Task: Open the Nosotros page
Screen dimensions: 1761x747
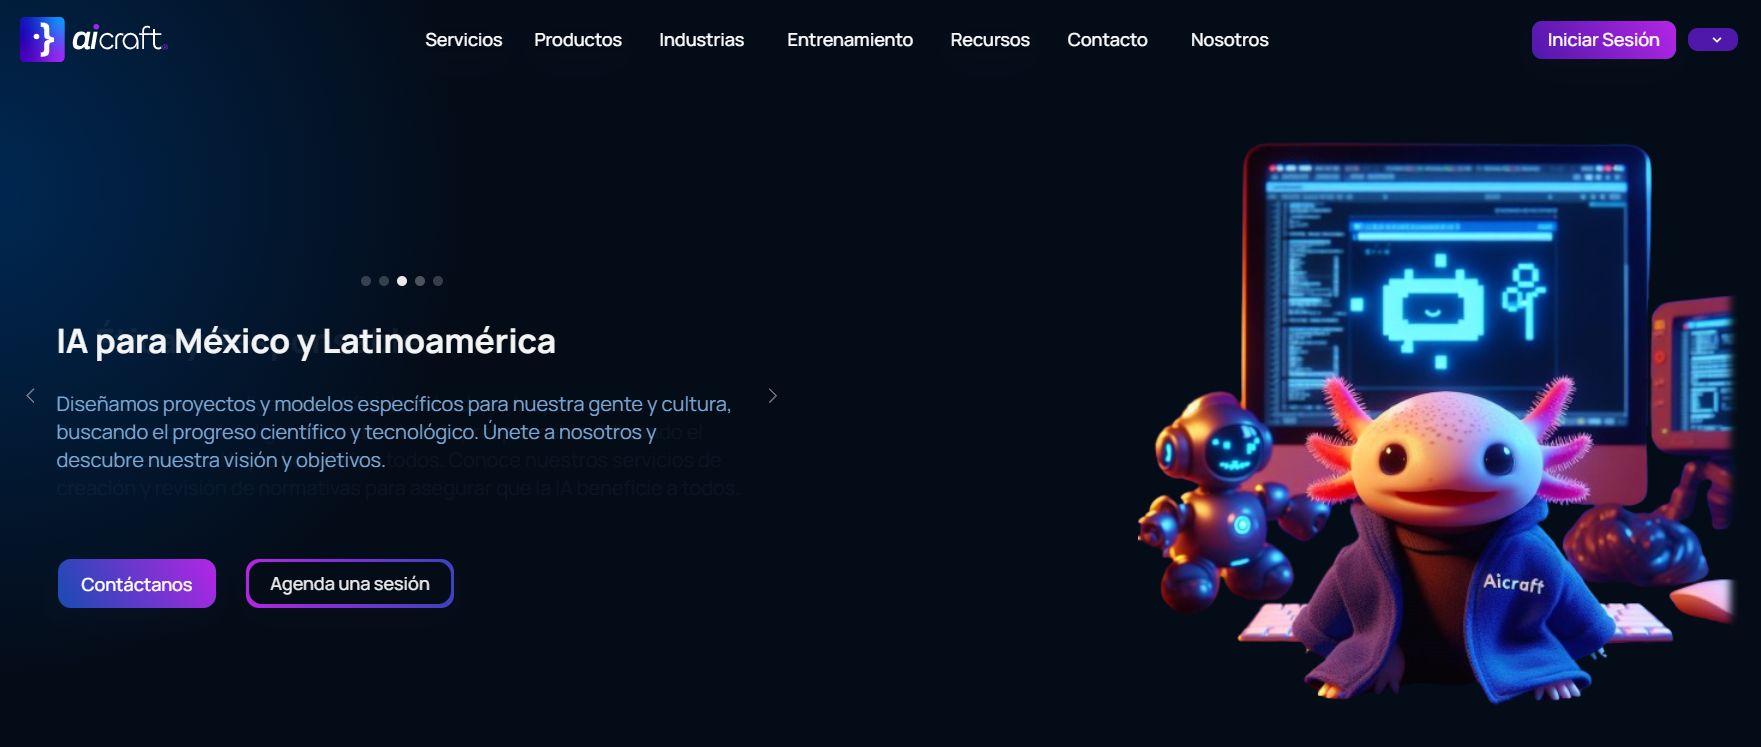Action: point(1230,40)
